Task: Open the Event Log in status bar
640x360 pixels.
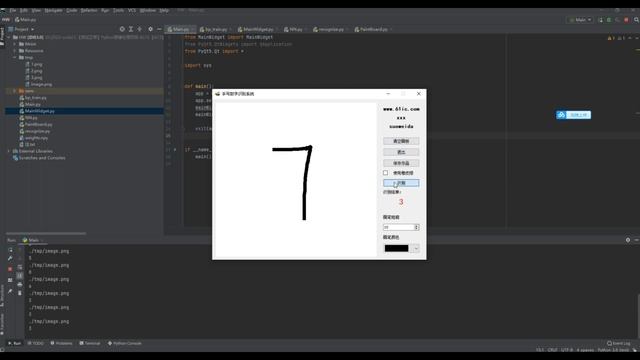Action: pyautogui.click(x=619, y=343)
